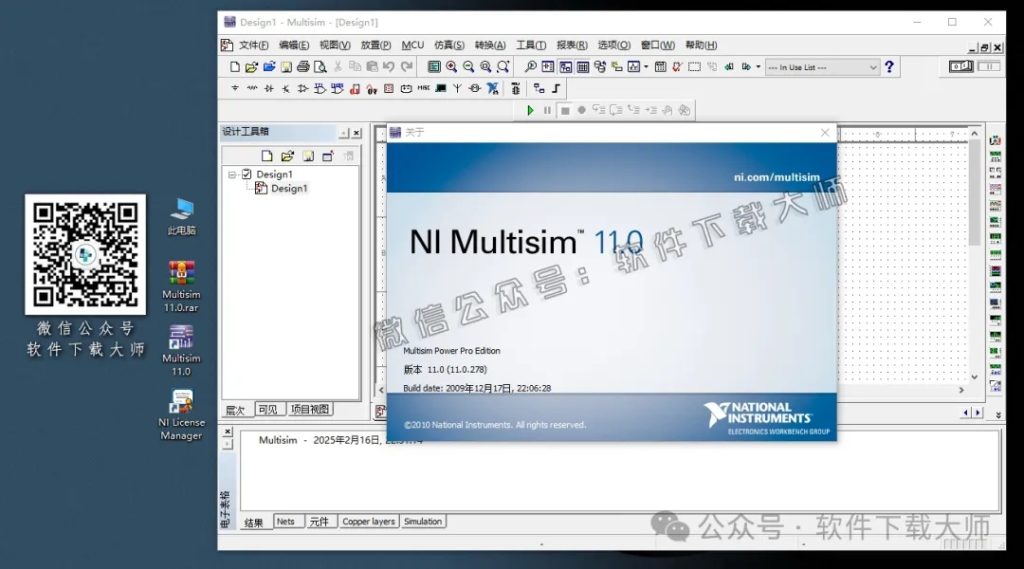The width and height of the screenshot is (1024, 569).
Task: Place a source from components toolbar
Action: tap(234, 88)
